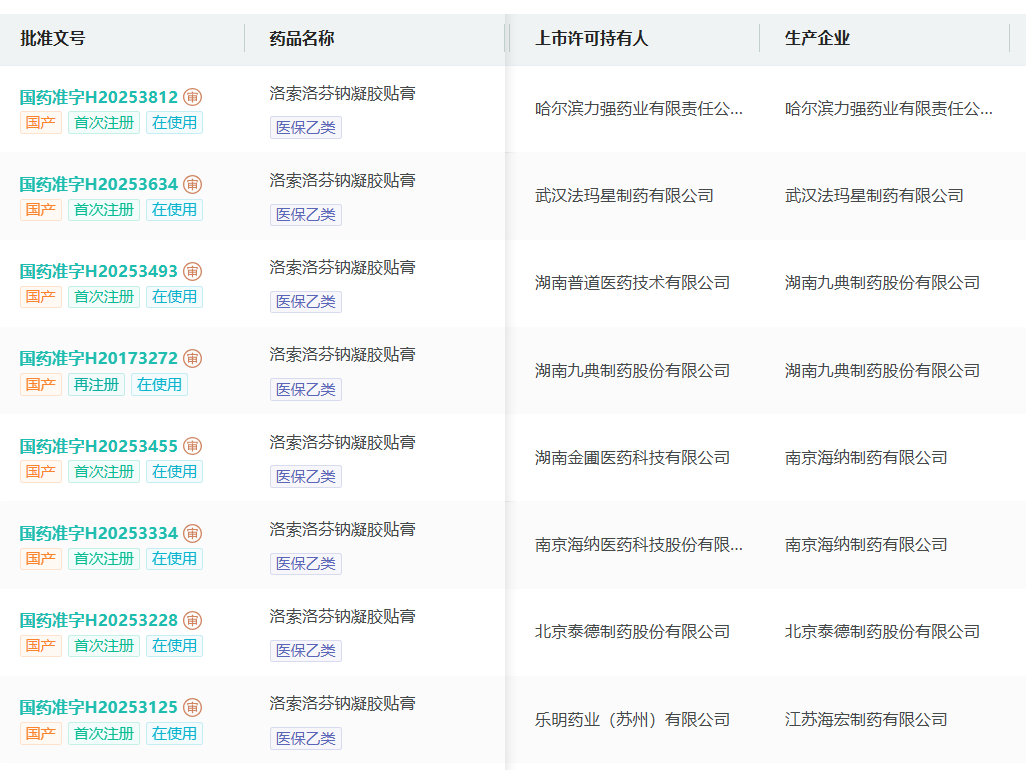Viewport: 1026px width, 770px height.
Task: Click the 首次注册 tag under H20253455
Action: pyautogui.click(x=103, y=472)
